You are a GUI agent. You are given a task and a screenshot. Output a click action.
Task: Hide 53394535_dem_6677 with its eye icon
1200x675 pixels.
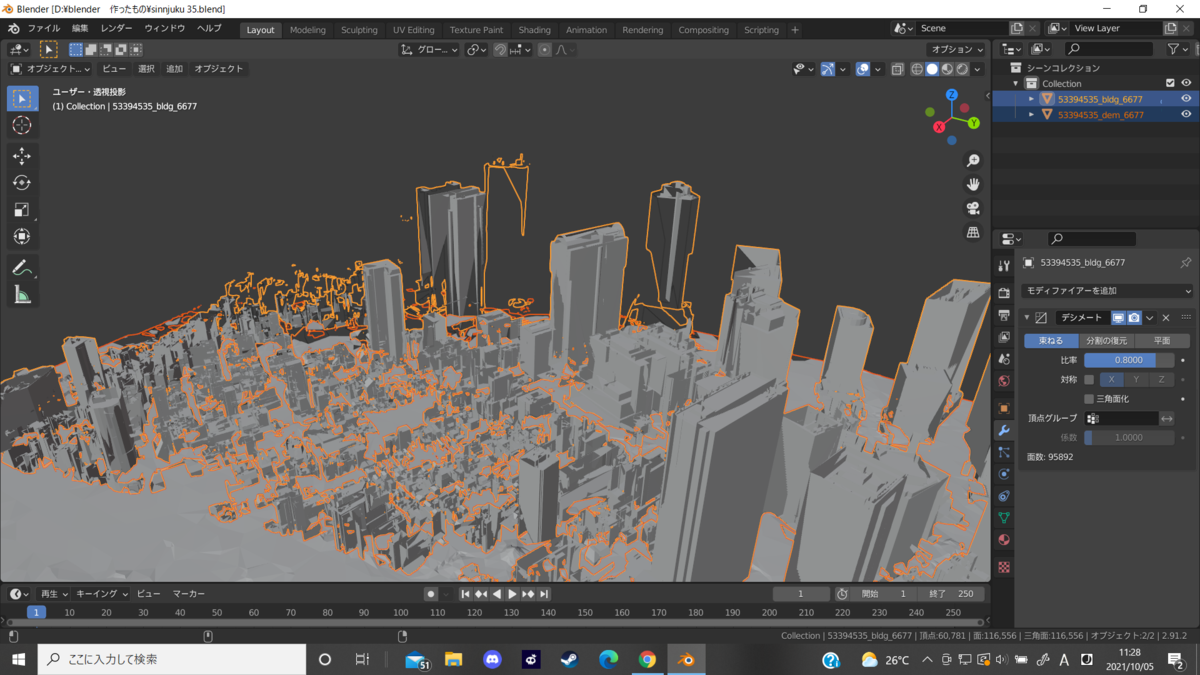click(x=1186, y=114)
